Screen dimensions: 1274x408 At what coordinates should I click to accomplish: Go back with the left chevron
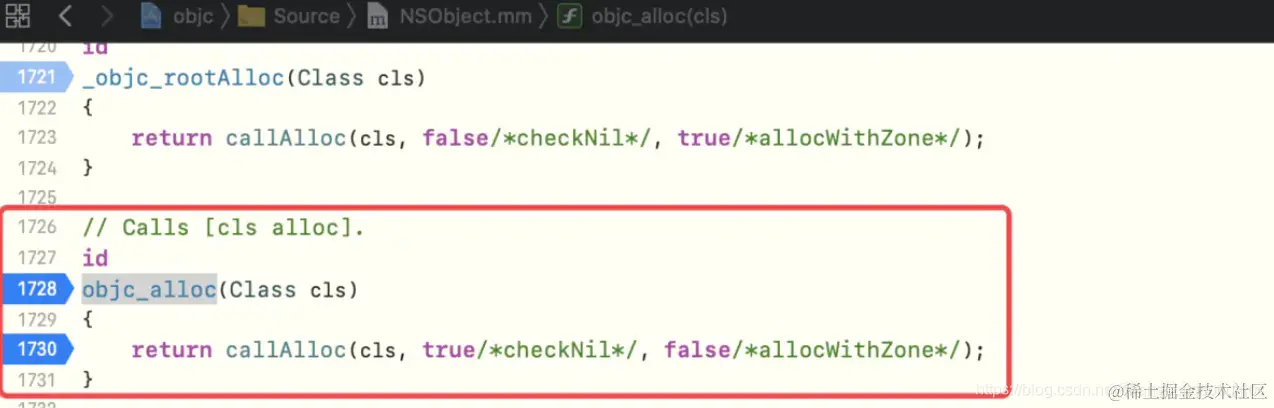point(65,17)
